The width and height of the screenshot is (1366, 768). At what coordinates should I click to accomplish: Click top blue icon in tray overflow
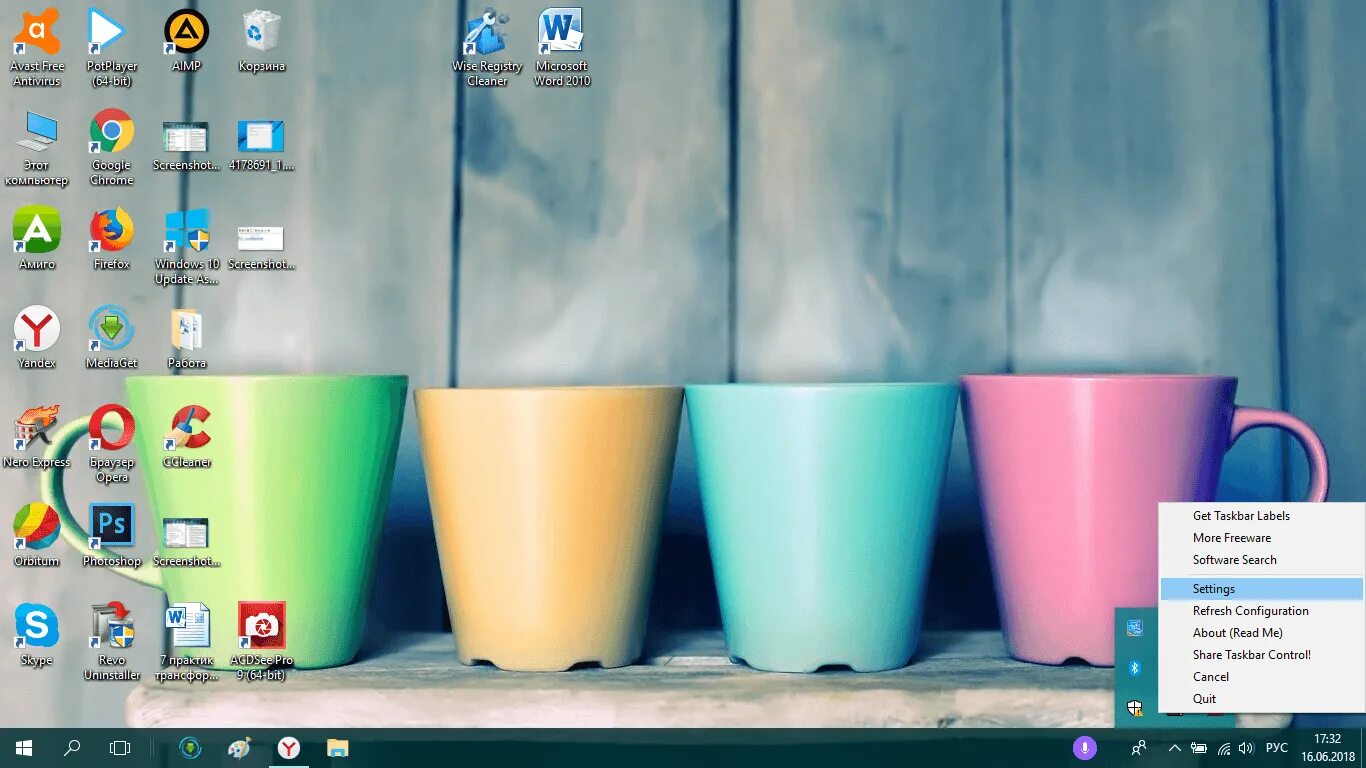pos(1135,628)
